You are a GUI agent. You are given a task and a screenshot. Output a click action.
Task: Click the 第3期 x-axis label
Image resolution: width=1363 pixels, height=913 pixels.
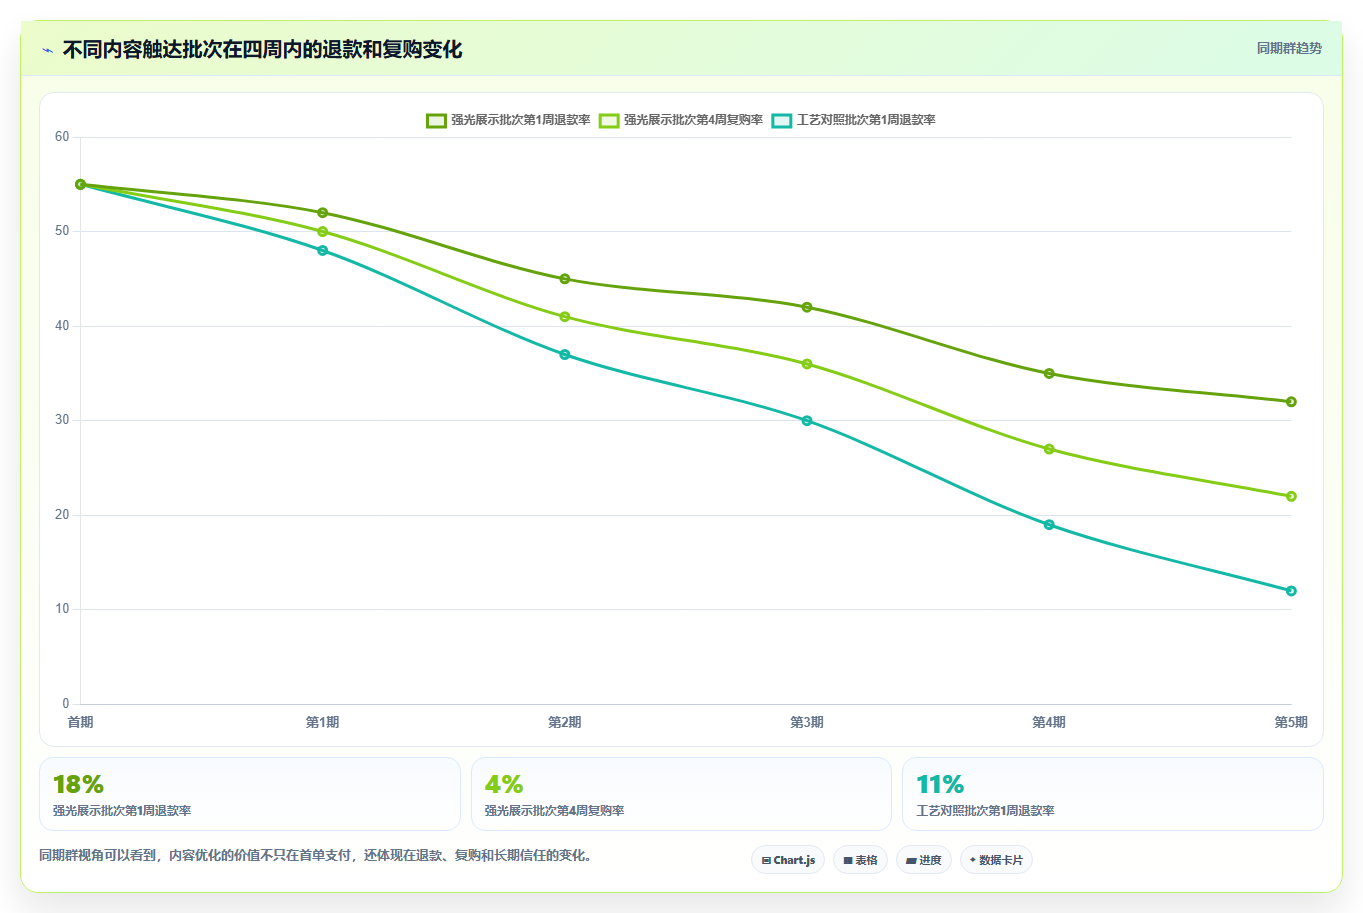tap(807, 722)
